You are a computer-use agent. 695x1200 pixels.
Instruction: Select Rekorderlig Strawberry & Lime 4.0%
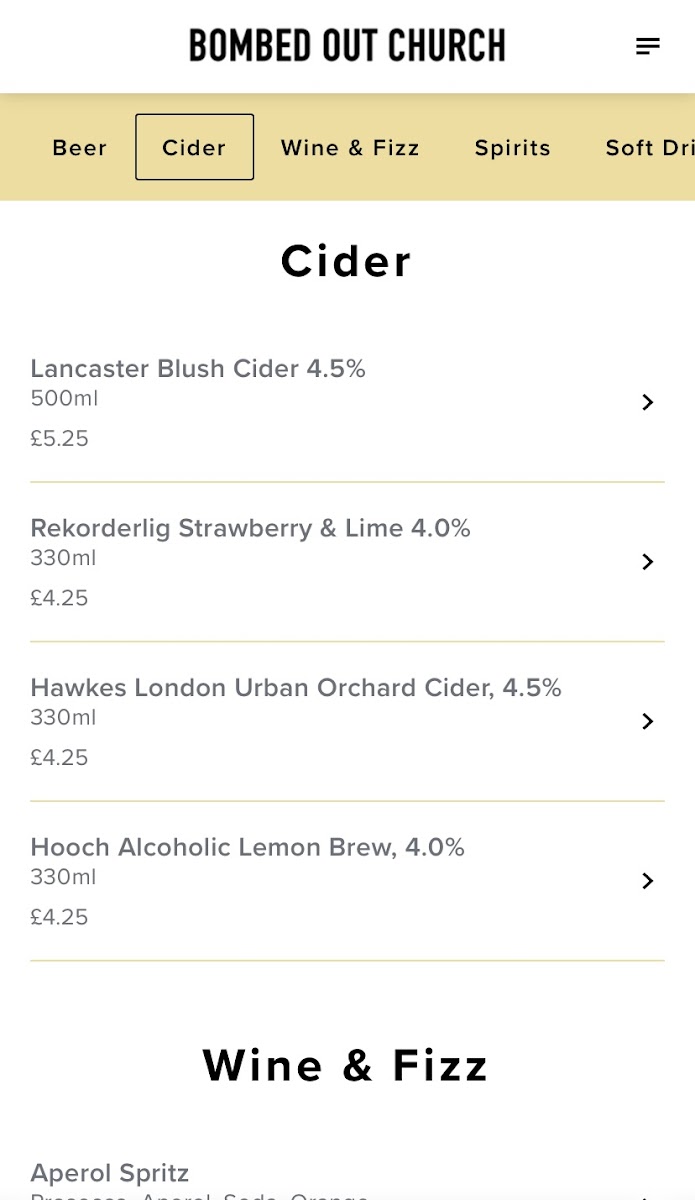[x=250, y=528]
